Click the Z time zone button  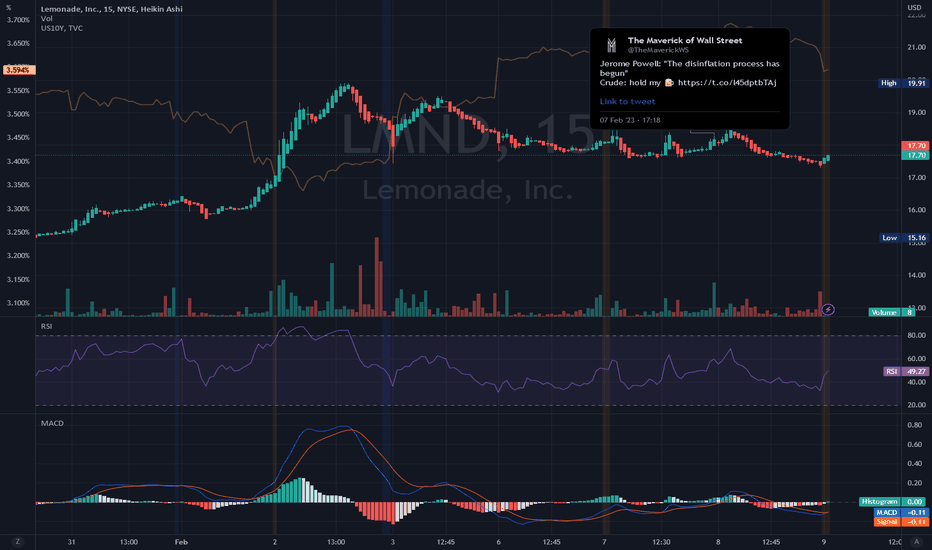click(x=17, y=542)
